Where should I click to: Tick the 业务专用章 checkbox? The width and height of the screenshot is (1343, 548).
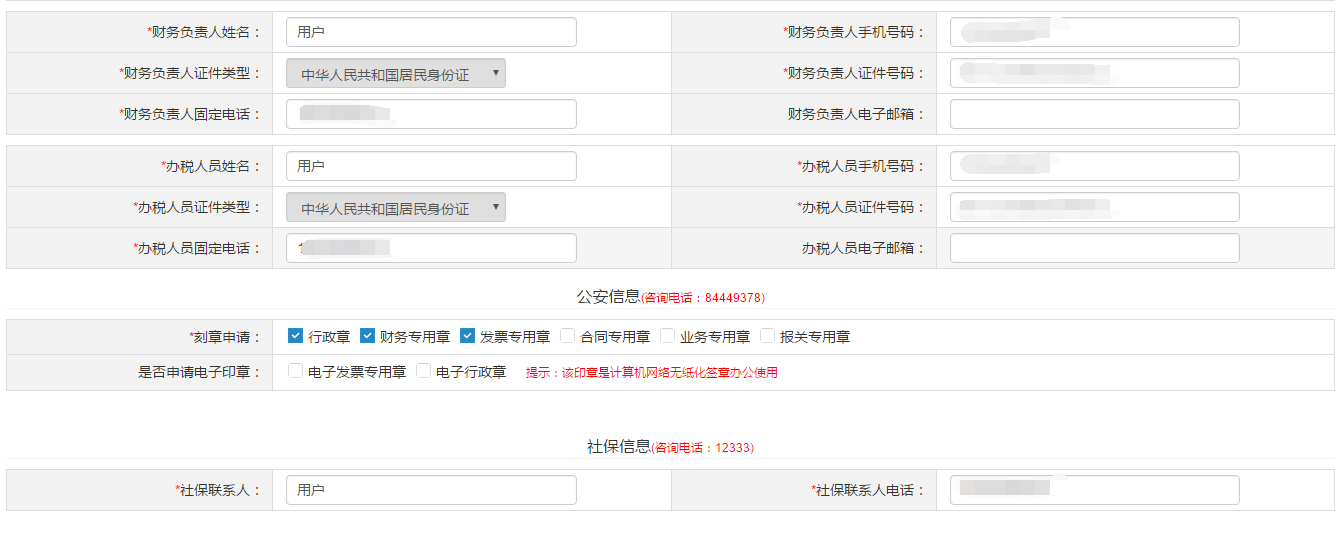(x=667, y=336)
